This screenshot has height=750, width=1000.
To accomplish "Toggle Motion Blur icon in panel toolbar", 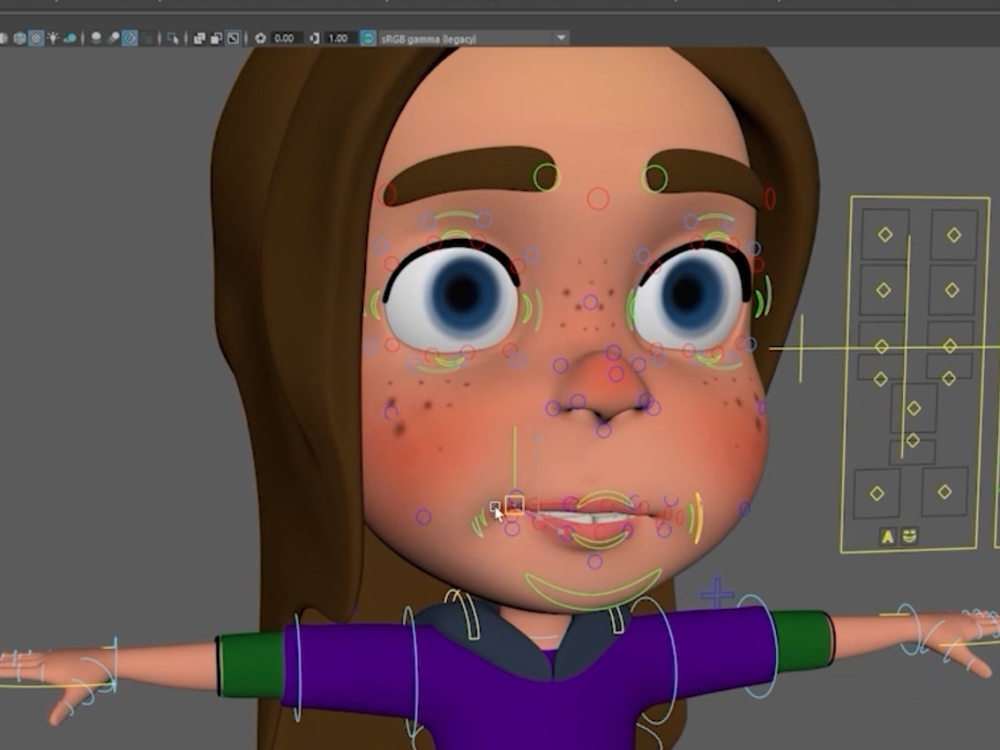I will click(x=113, y=38).
